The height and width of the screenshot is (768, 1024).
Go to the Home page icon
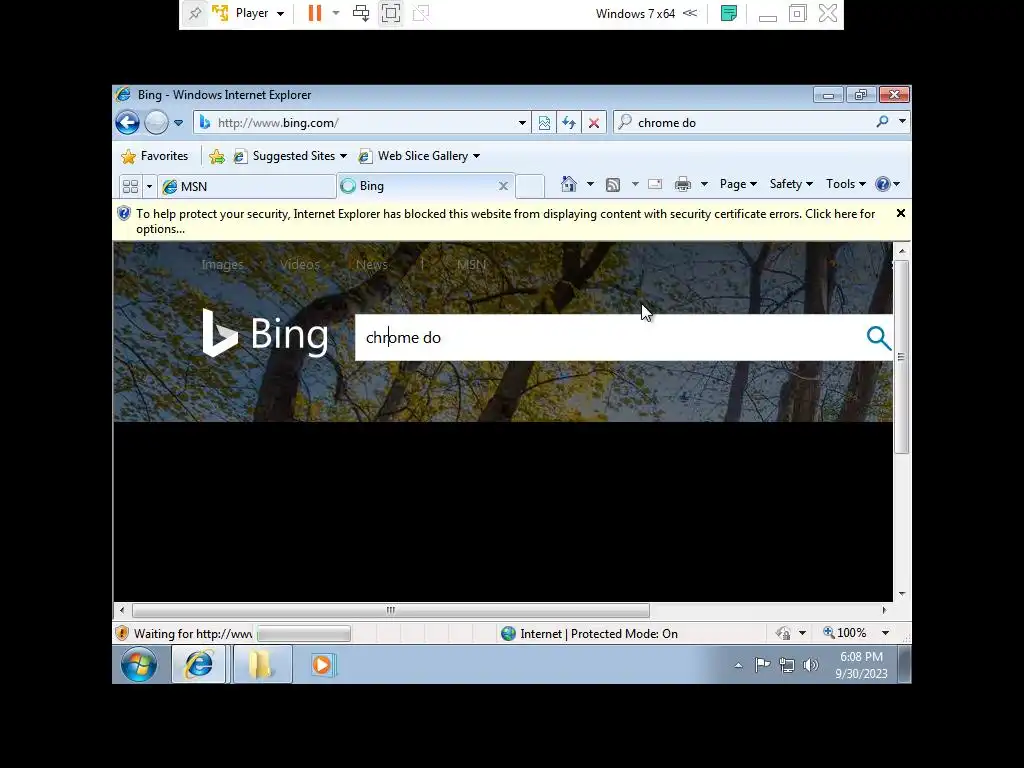point(569,184)
